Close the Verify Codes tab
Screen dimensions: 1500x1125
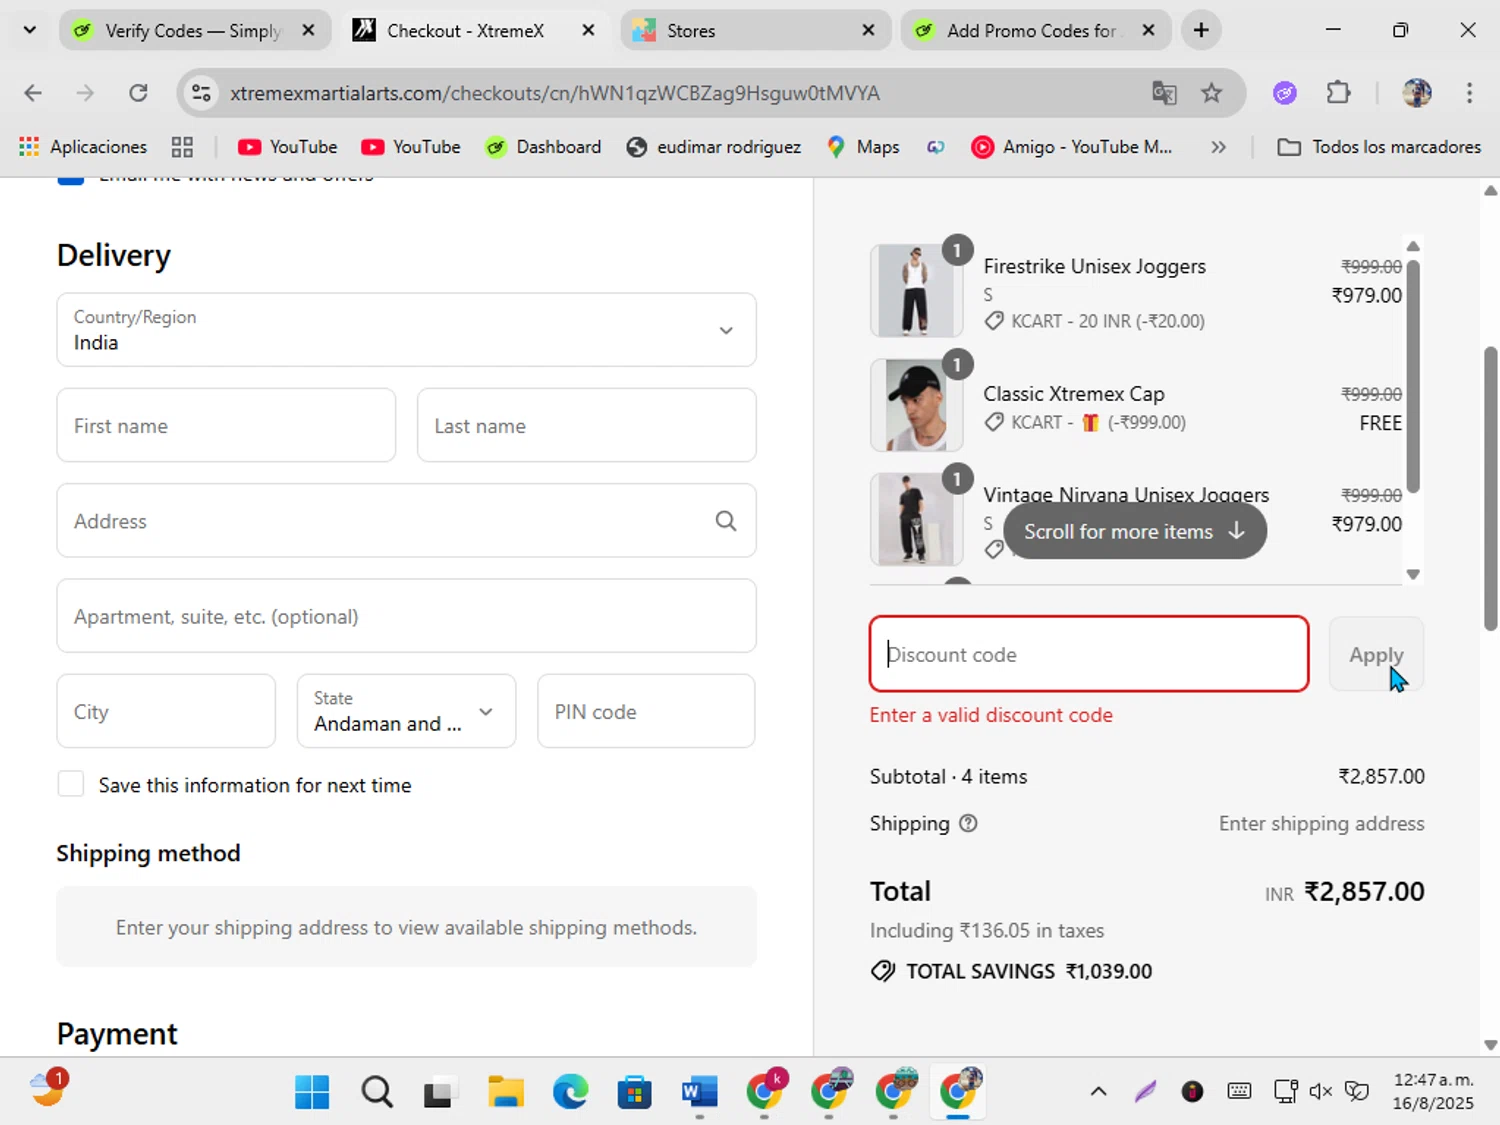309,31
